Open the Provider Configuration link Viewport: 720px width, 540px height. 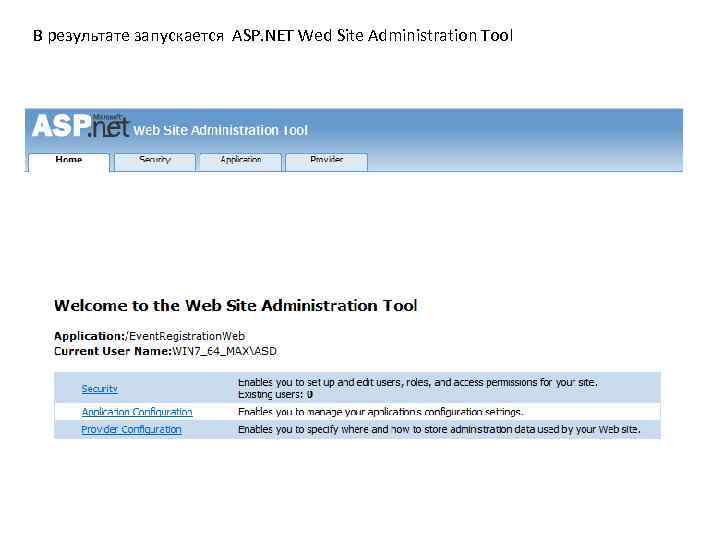coord(131,429)
